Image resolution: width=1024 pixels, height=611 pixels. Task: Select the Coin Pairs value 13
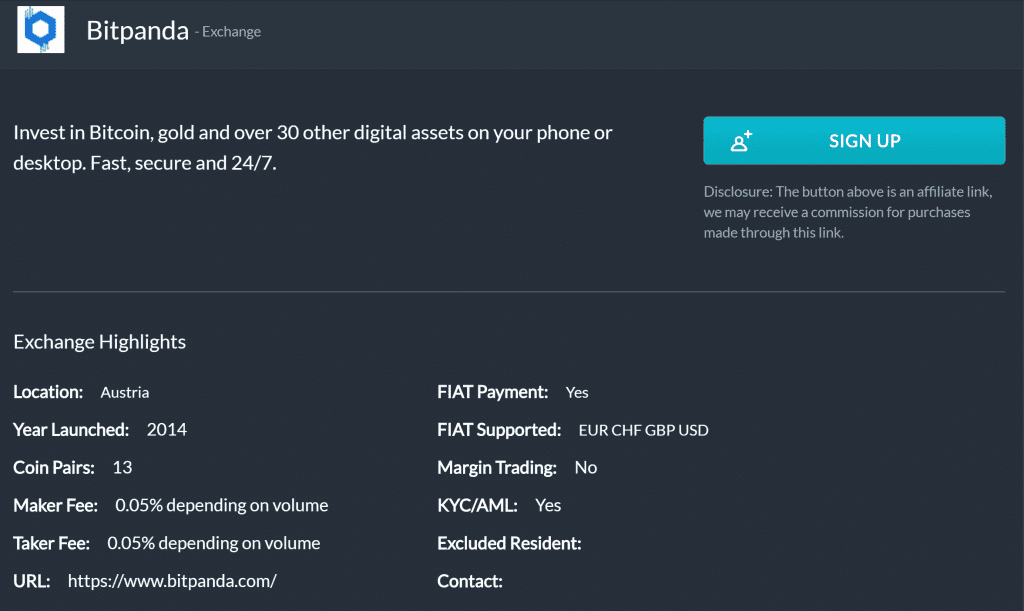tap(122, 468)
